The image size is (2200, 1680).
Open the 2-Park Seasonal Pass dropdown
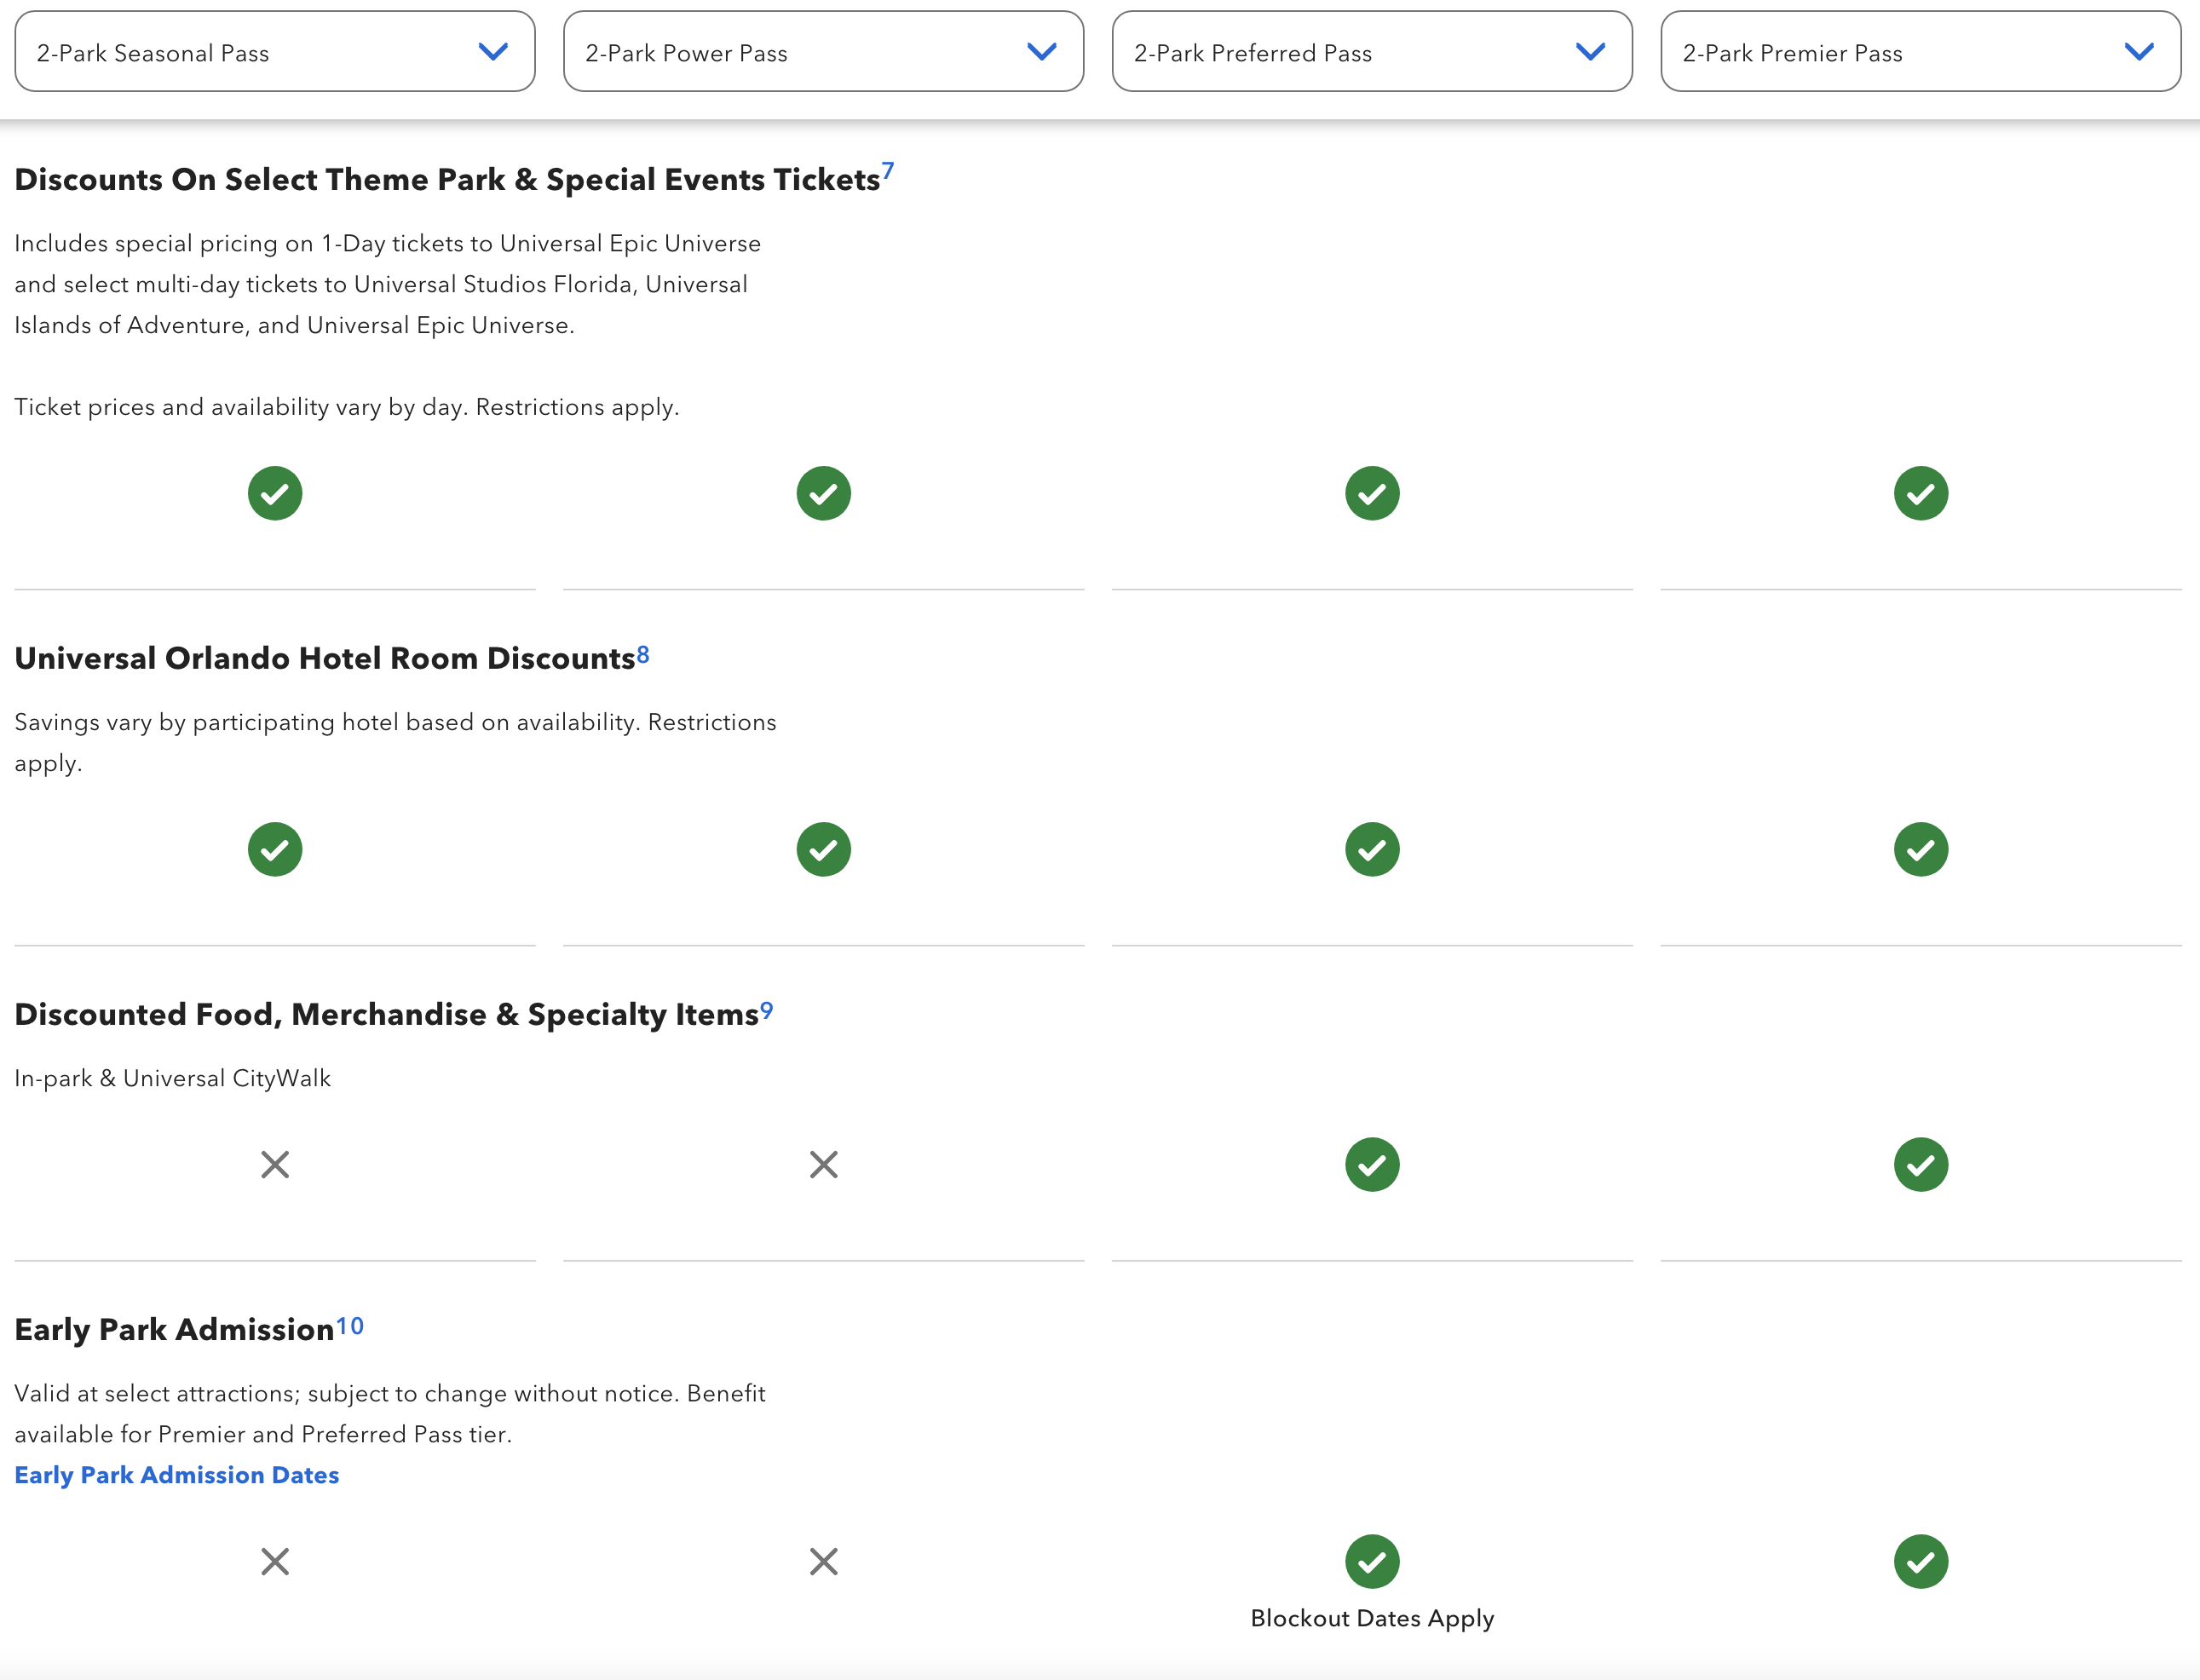click(x=275, y=52)
